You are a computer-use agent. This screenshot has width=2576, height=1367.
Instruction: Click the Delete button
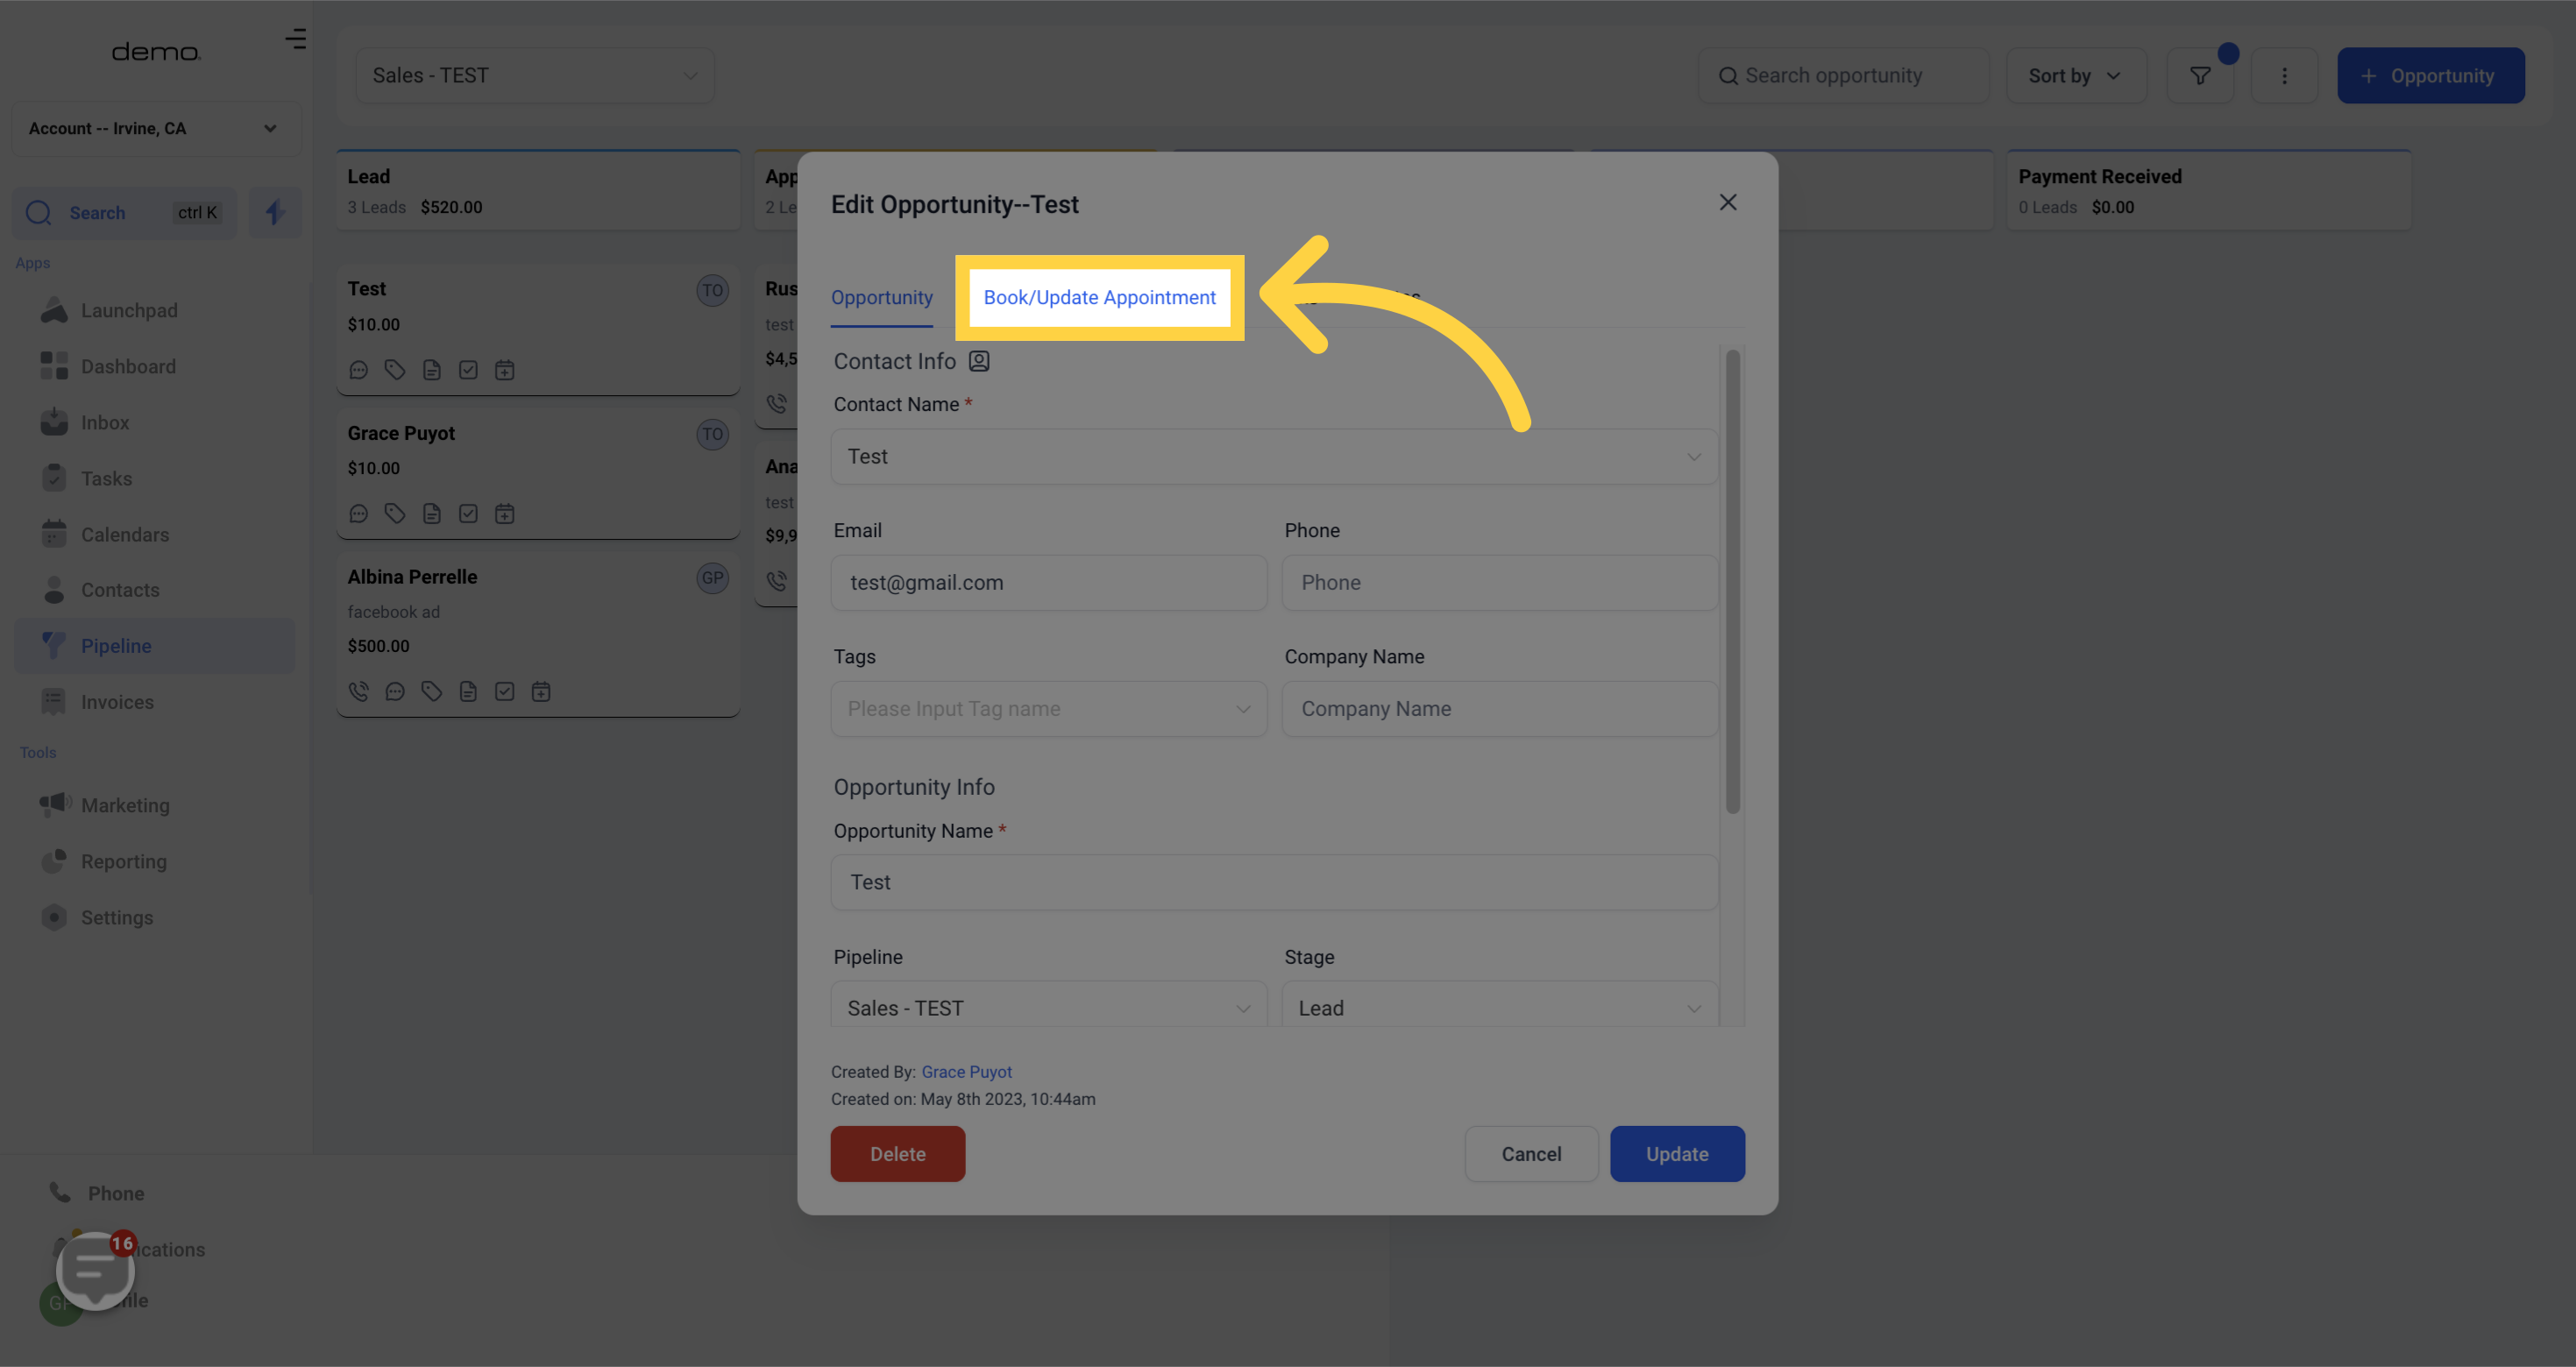coord(898,1154)
